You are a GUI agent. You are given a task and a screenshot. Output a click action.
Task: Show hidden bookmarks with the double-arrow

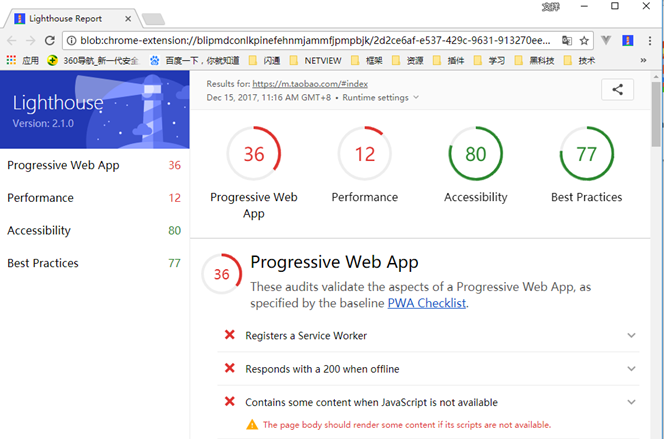[643, 61]
